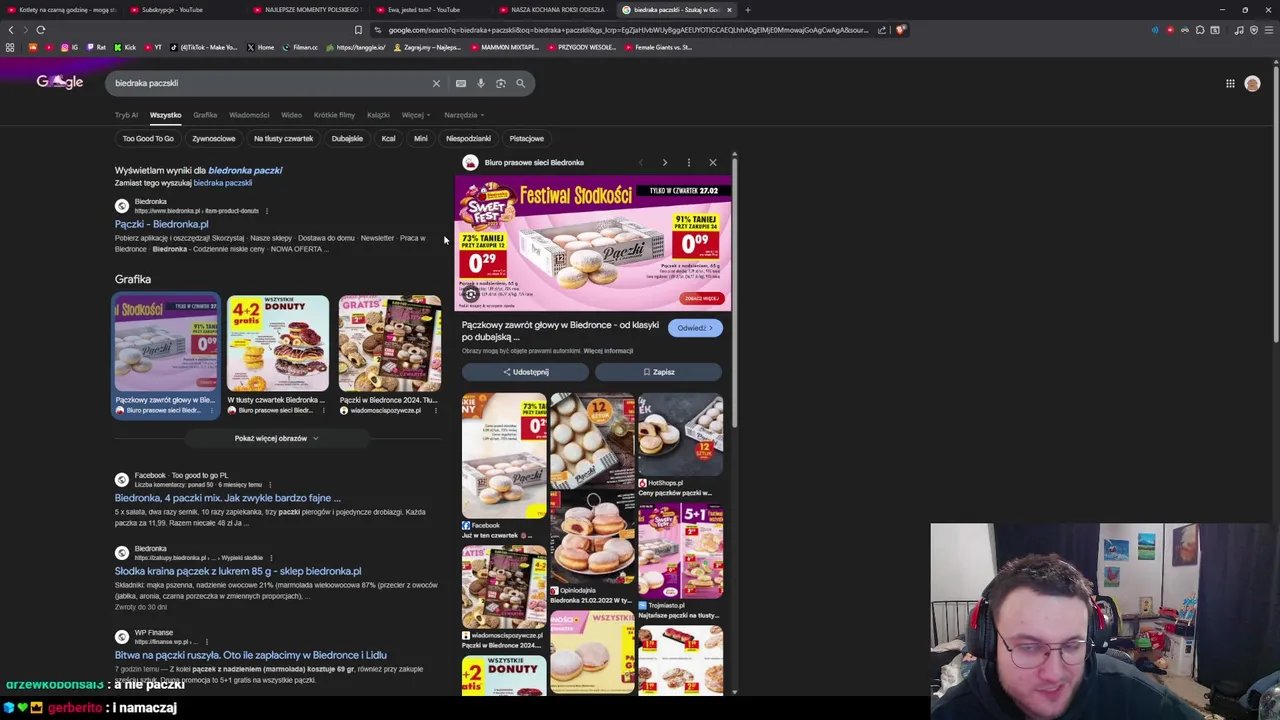1280x720 pixels.
Task: Apply the Żywnościowe filter chip
Action: tap(214, 139)
